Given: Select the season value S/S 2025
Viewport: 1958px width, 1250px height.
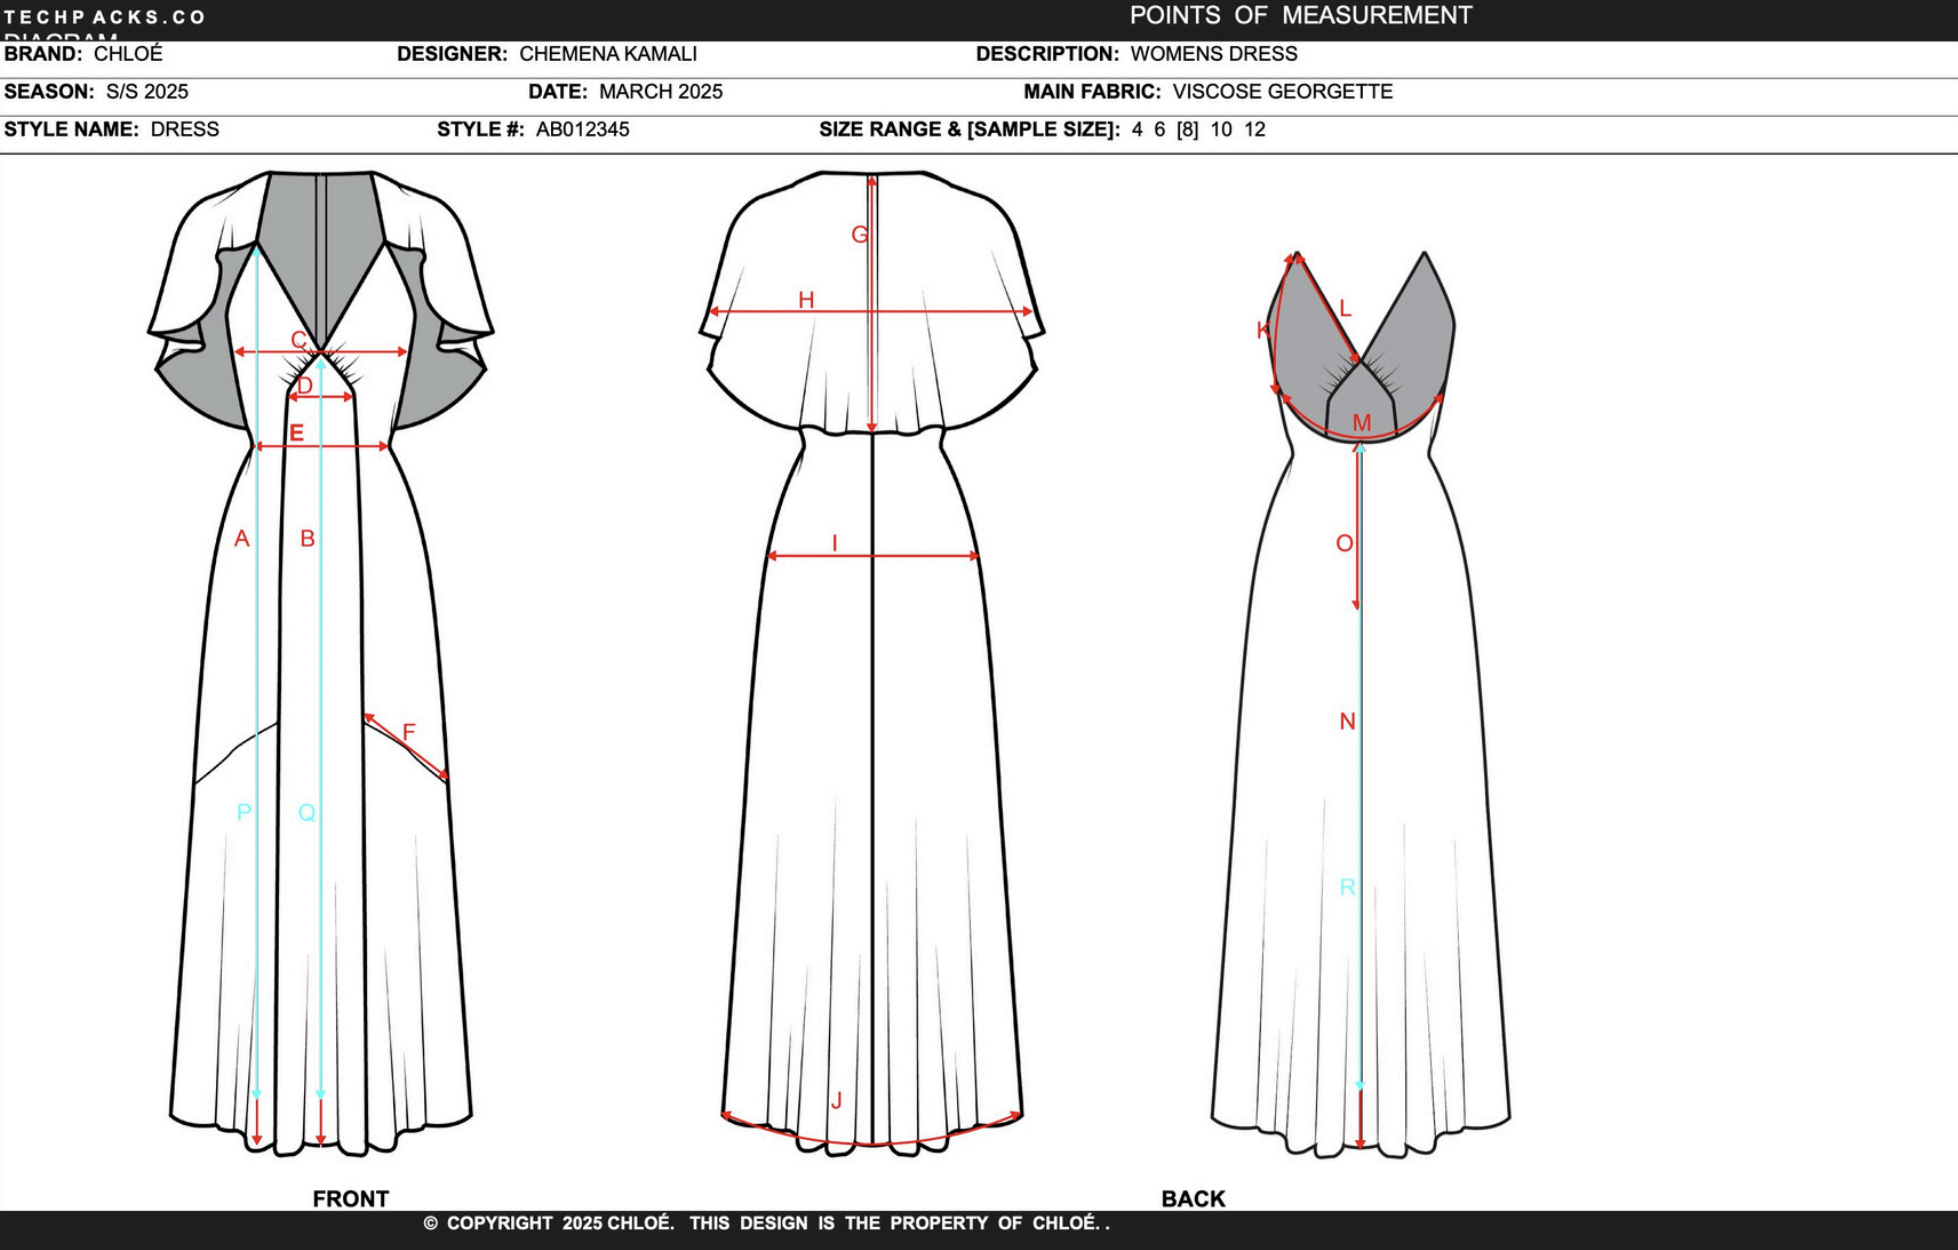Looking at the screenshot, I should coord(147,92).
